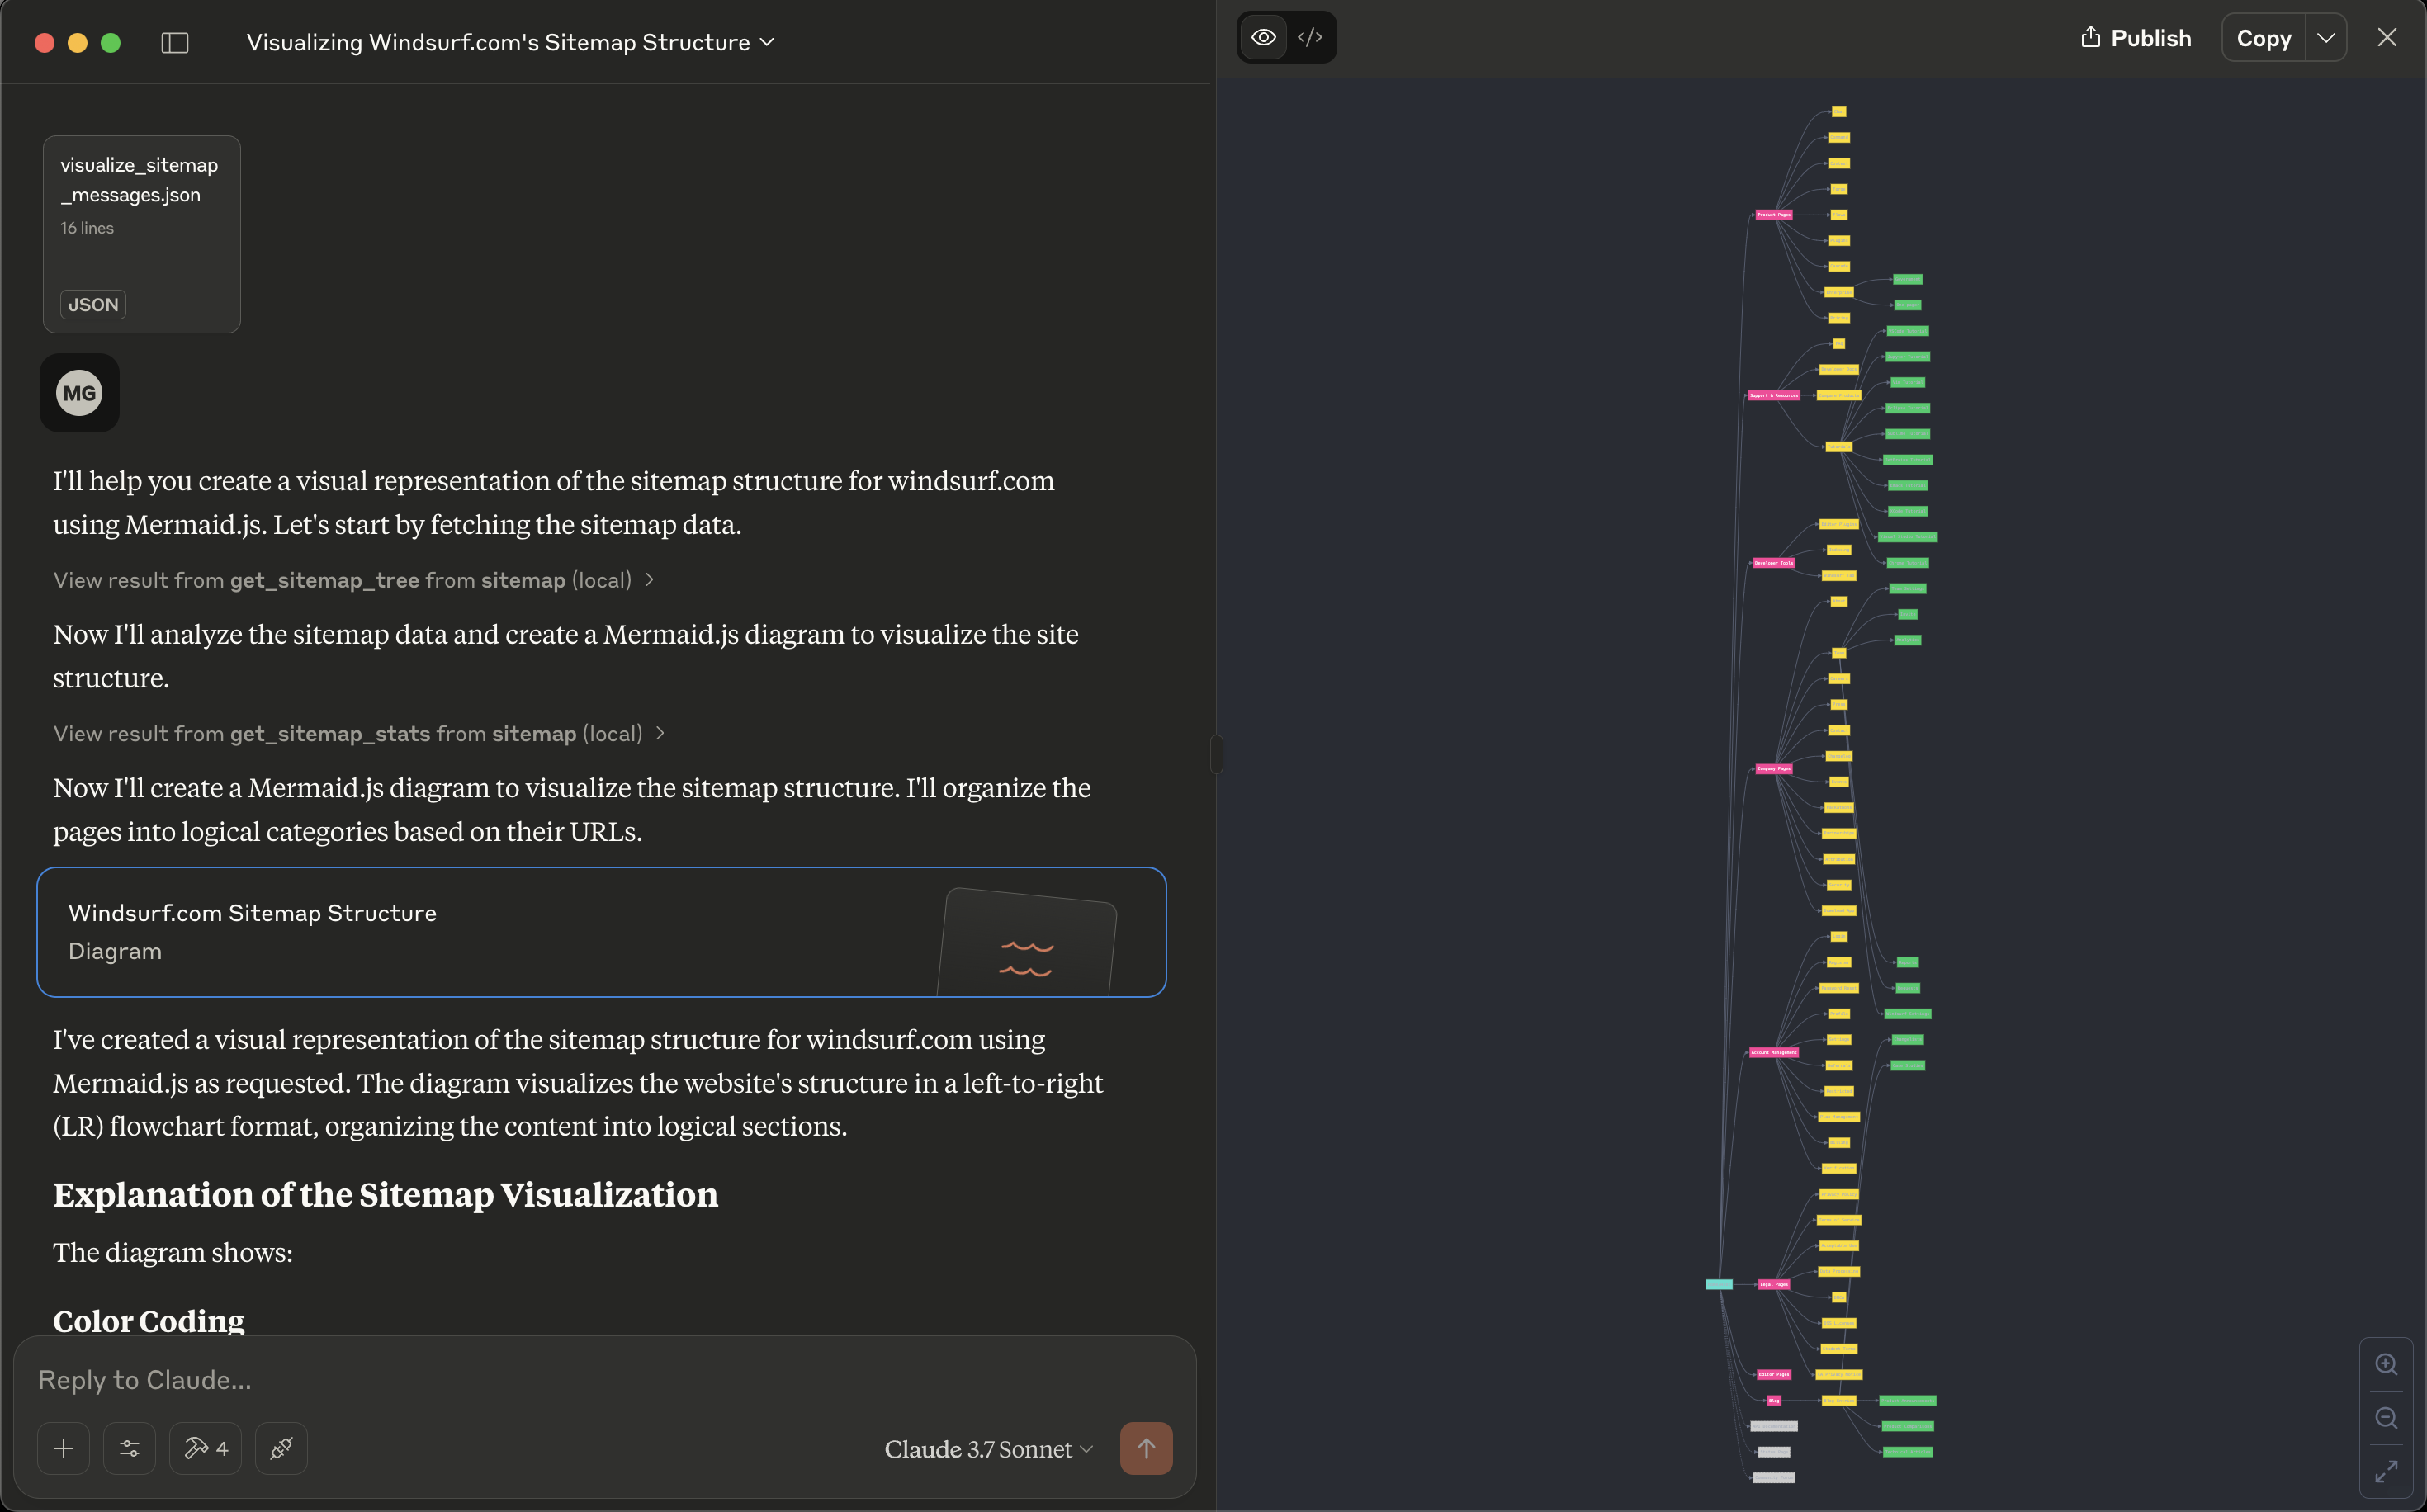The width and height of the screenshot is (2427, 1512).
Task: Click the resize handle between chat and artifact
Action: [1216, 754]
